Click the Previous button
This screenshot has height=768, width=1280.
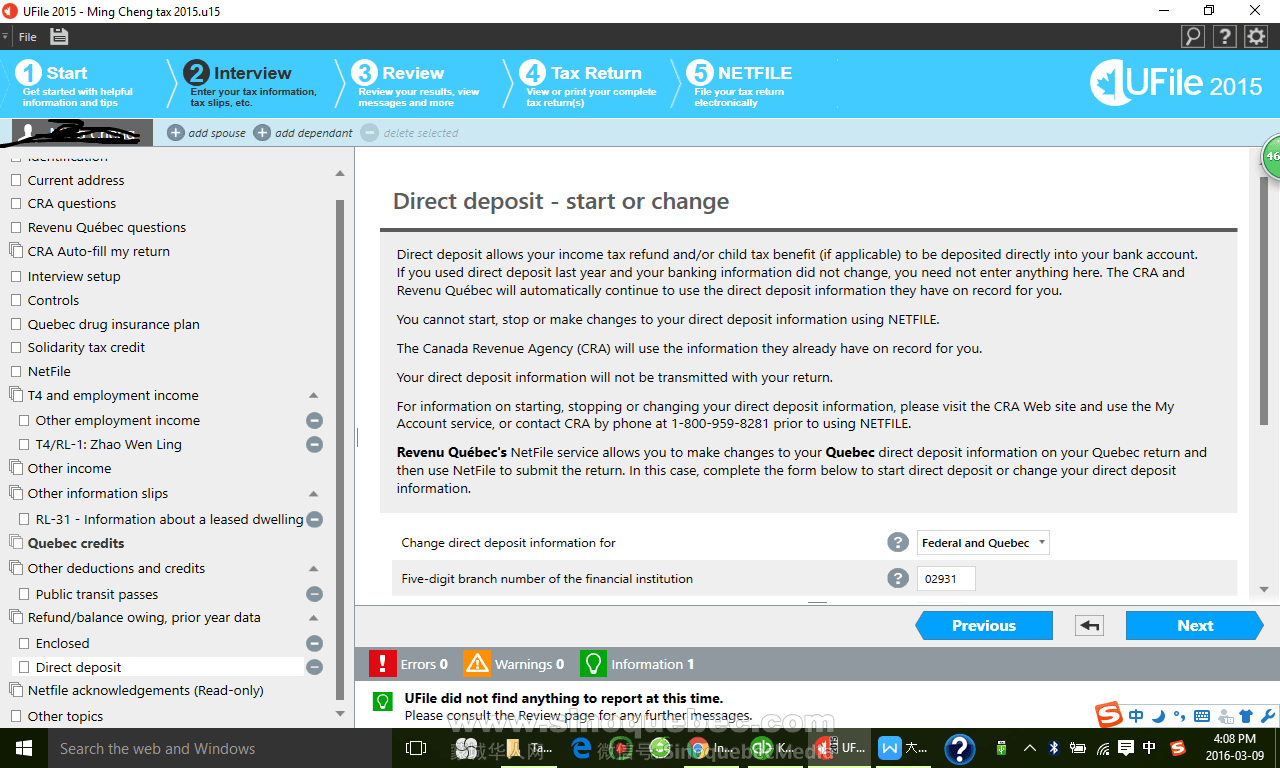pyautogui.click(x=984, y=626)
